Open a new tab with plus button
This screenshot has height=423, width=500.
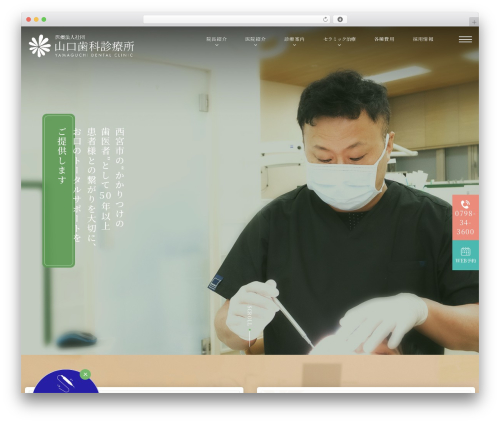pyautogui.click(x=474, y=22)
